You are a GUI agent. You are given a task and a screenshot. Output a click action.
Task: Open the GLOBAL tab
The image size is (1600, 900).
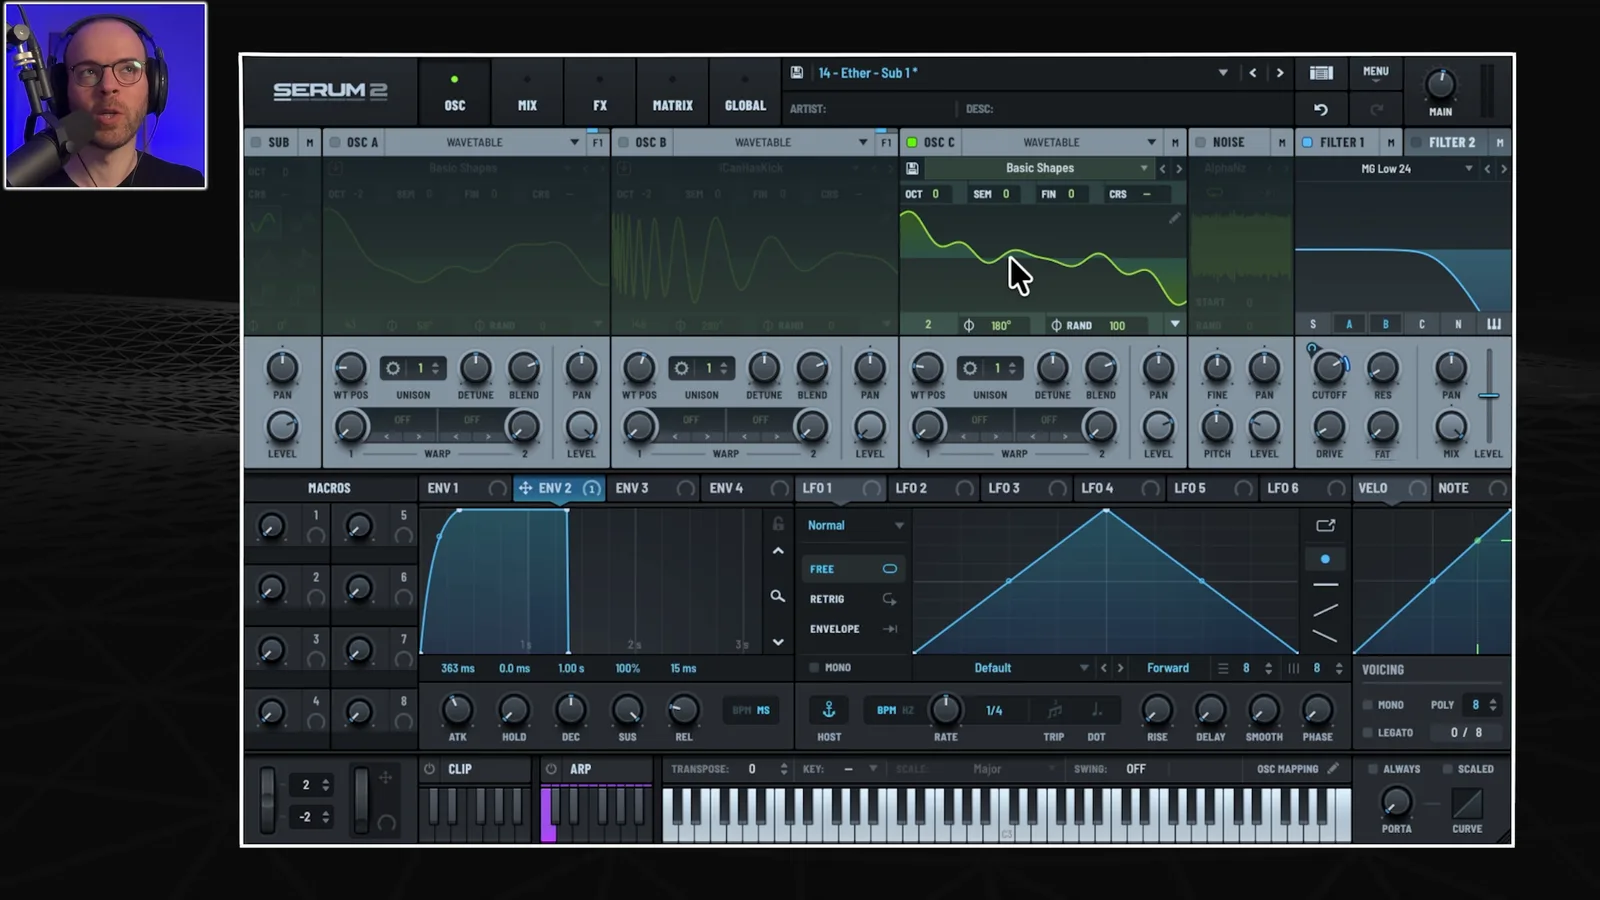click(x=745, y=90)
